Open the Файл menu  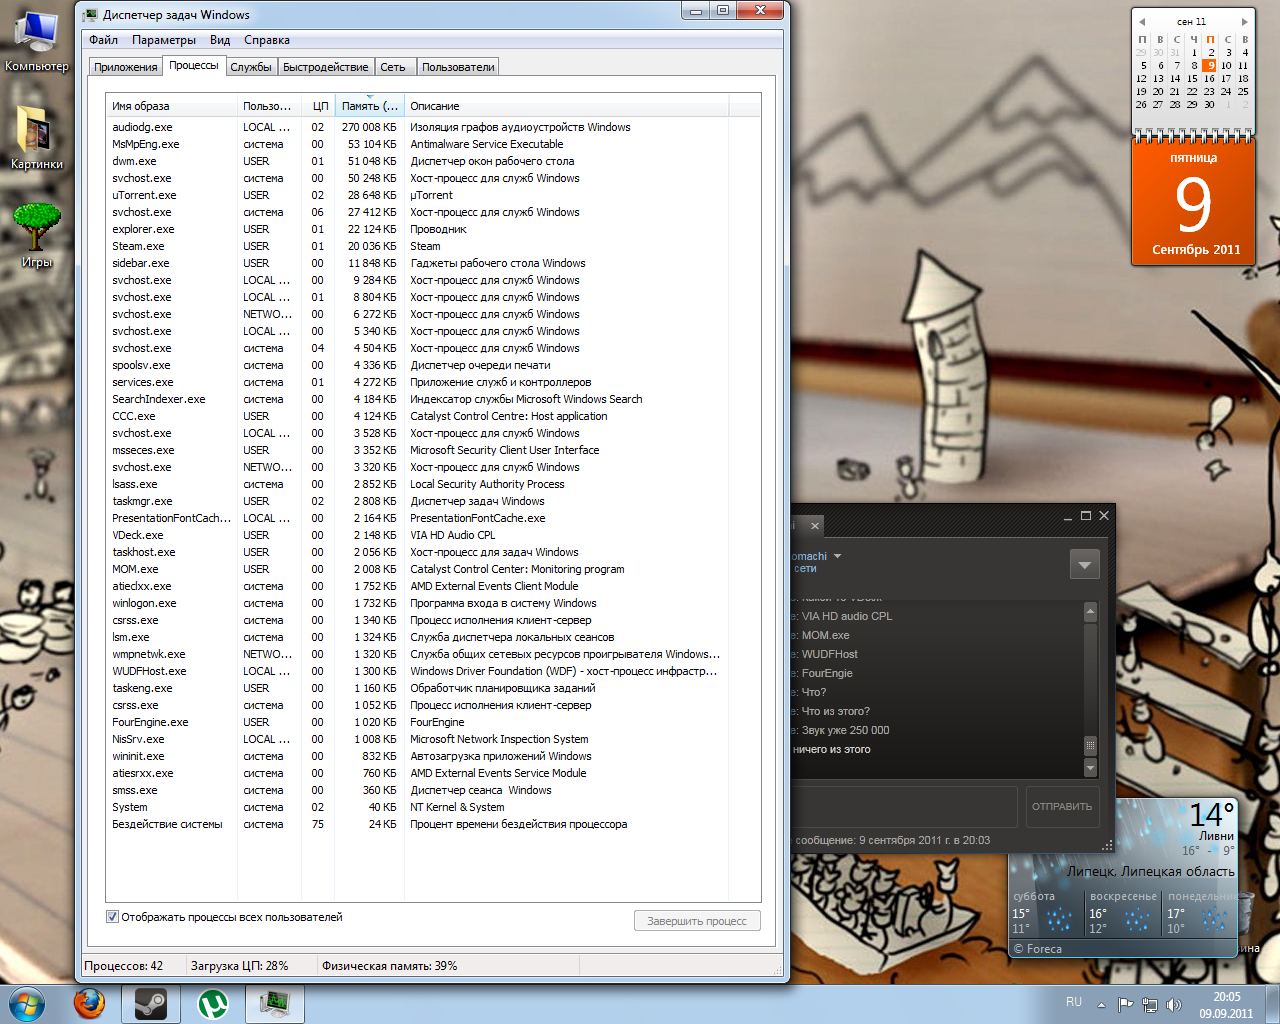click(x=103, y=40)
